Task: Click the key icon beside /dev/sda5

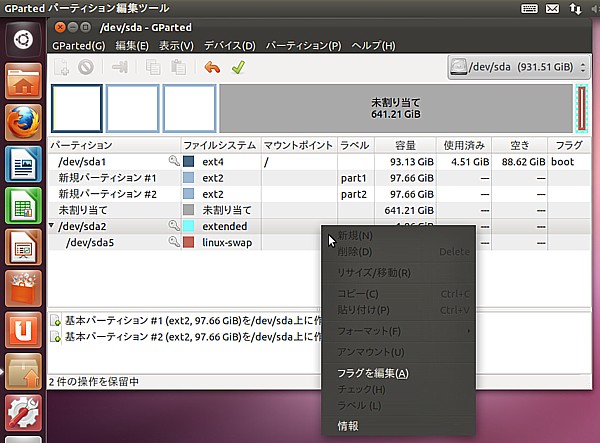Action: tap(174, 242)
